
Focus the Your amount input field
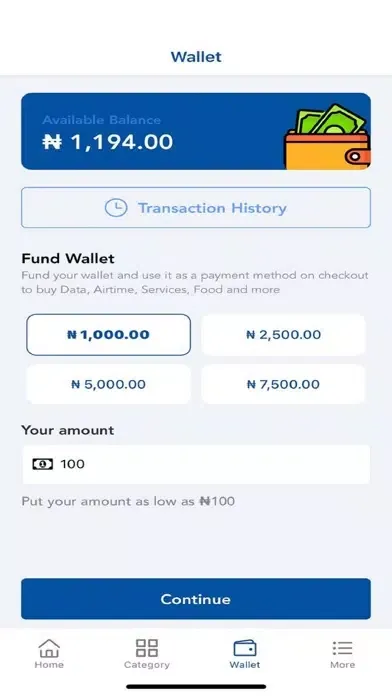pos(196,464)
